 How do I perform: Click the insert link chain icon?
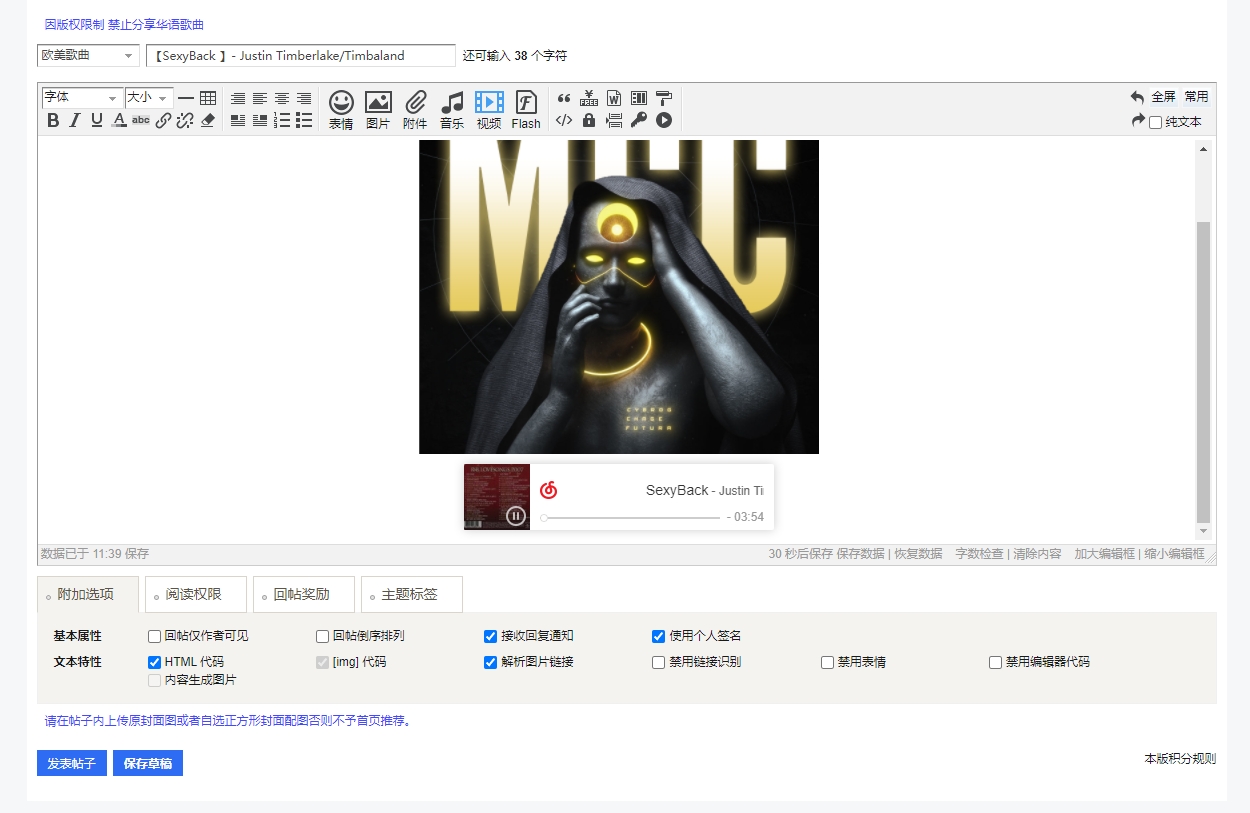click(x=163, y=120)
